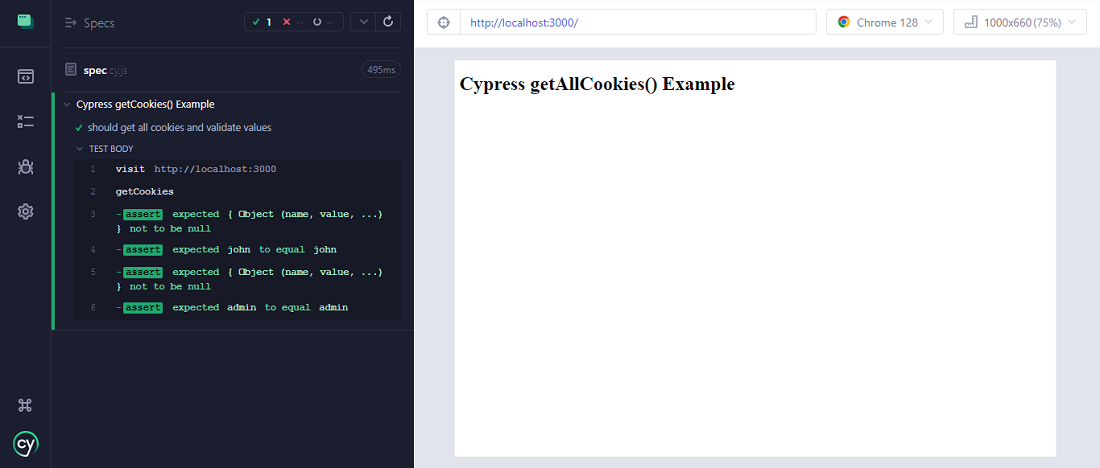Open the Settings gear sidebar icon
Image resolution: width=1100 pixels, height=468 pixels.
click(x=25, y=211)
